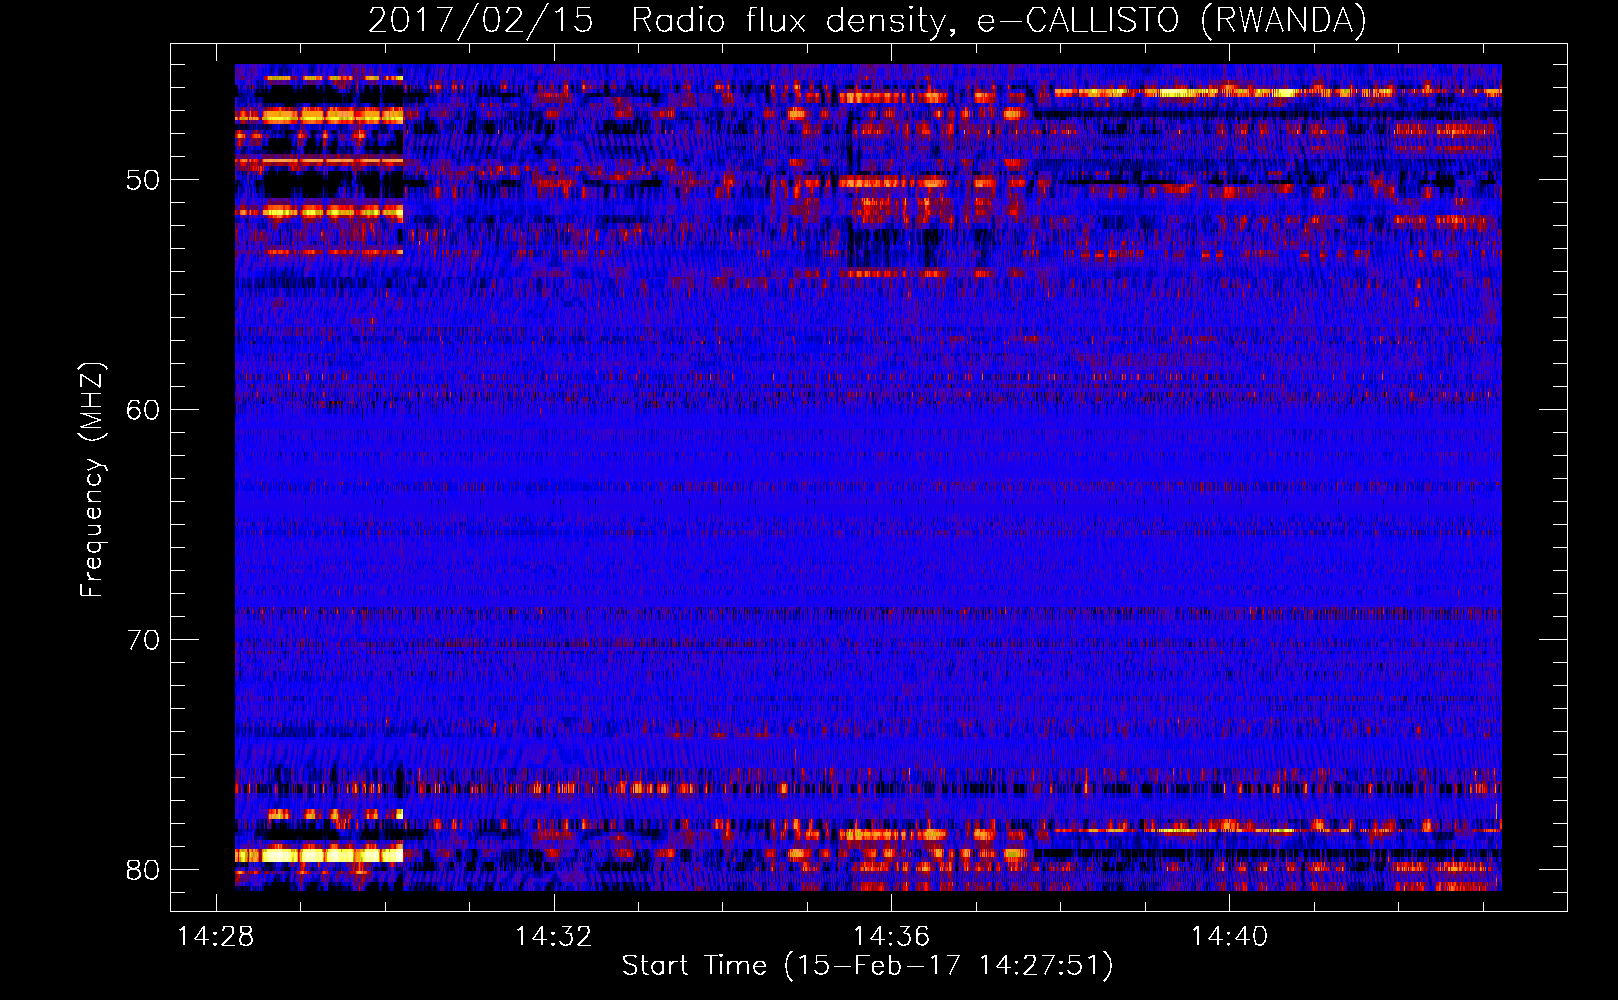Click the 14:40 time tick label
The height and width of the screenshot is (1000, 1618).
coord(1229,936)
